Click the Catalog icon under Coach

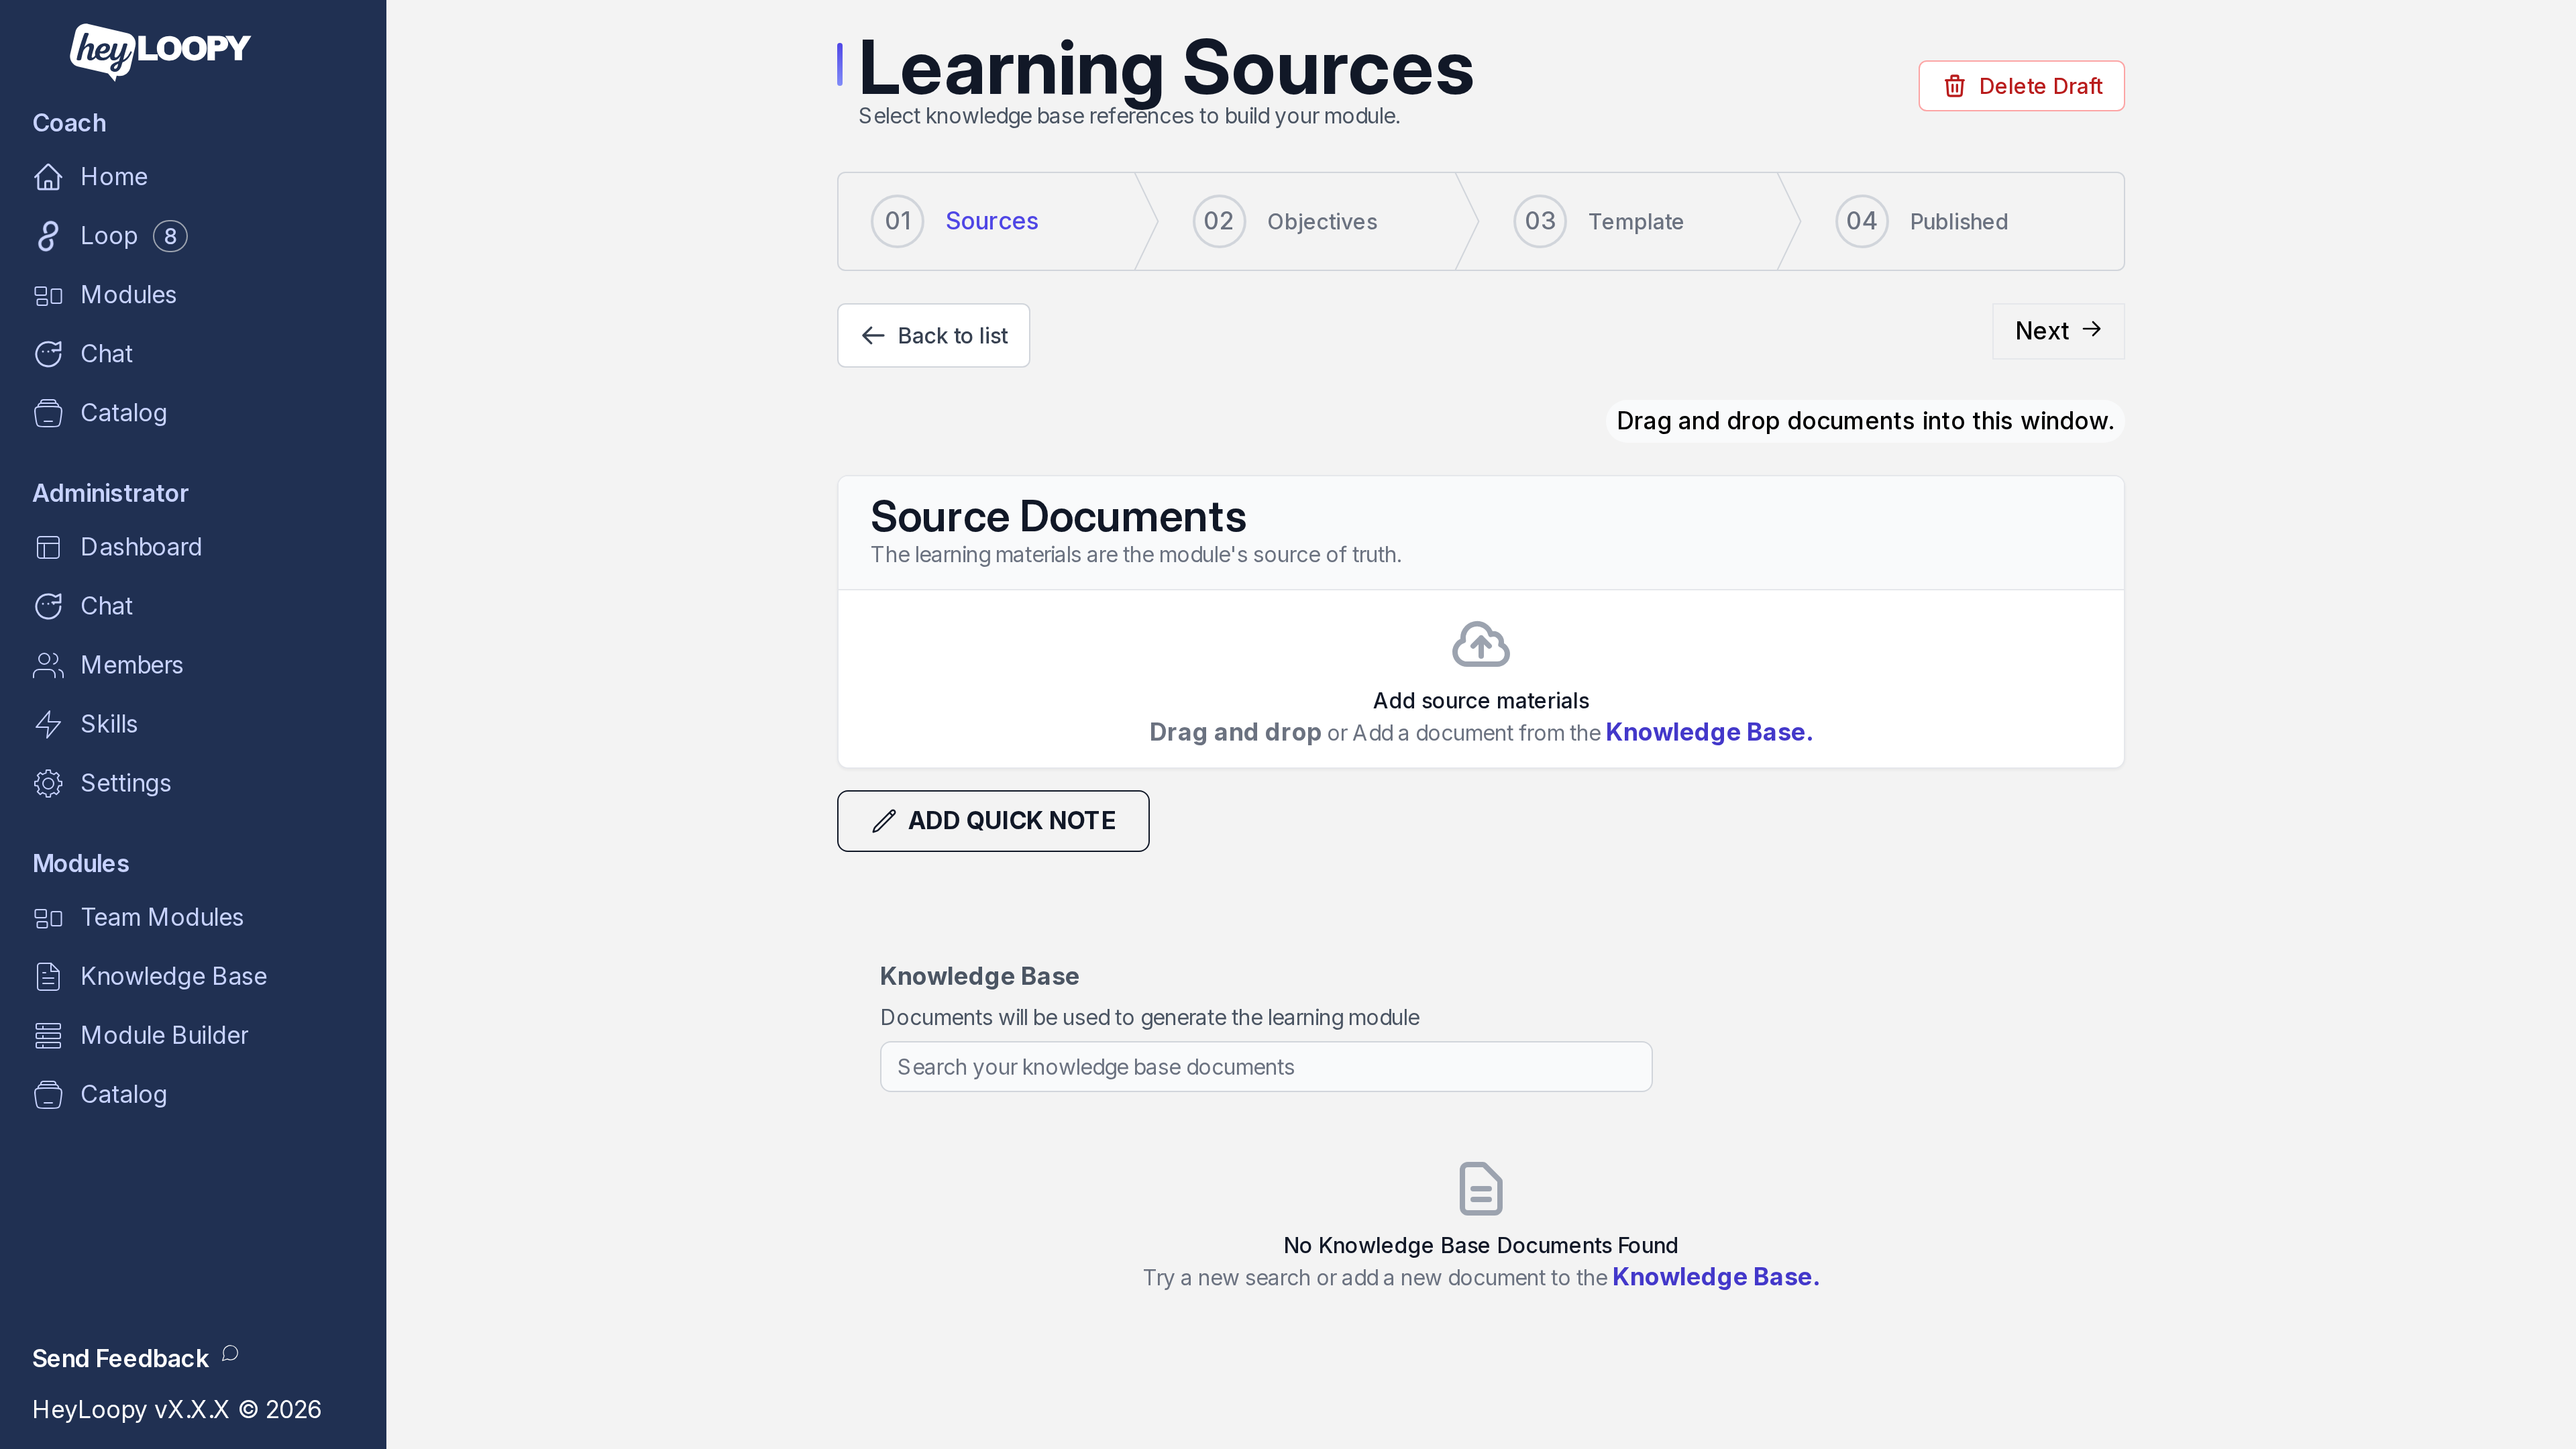click(x=48, y=413)
